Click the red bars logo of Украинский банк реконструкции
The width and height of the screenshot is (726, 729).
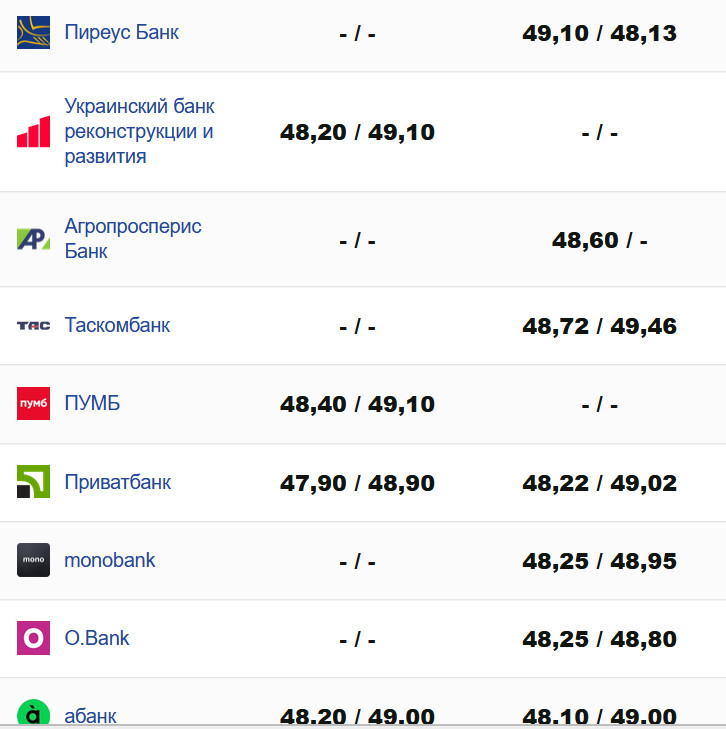point(33,132)
